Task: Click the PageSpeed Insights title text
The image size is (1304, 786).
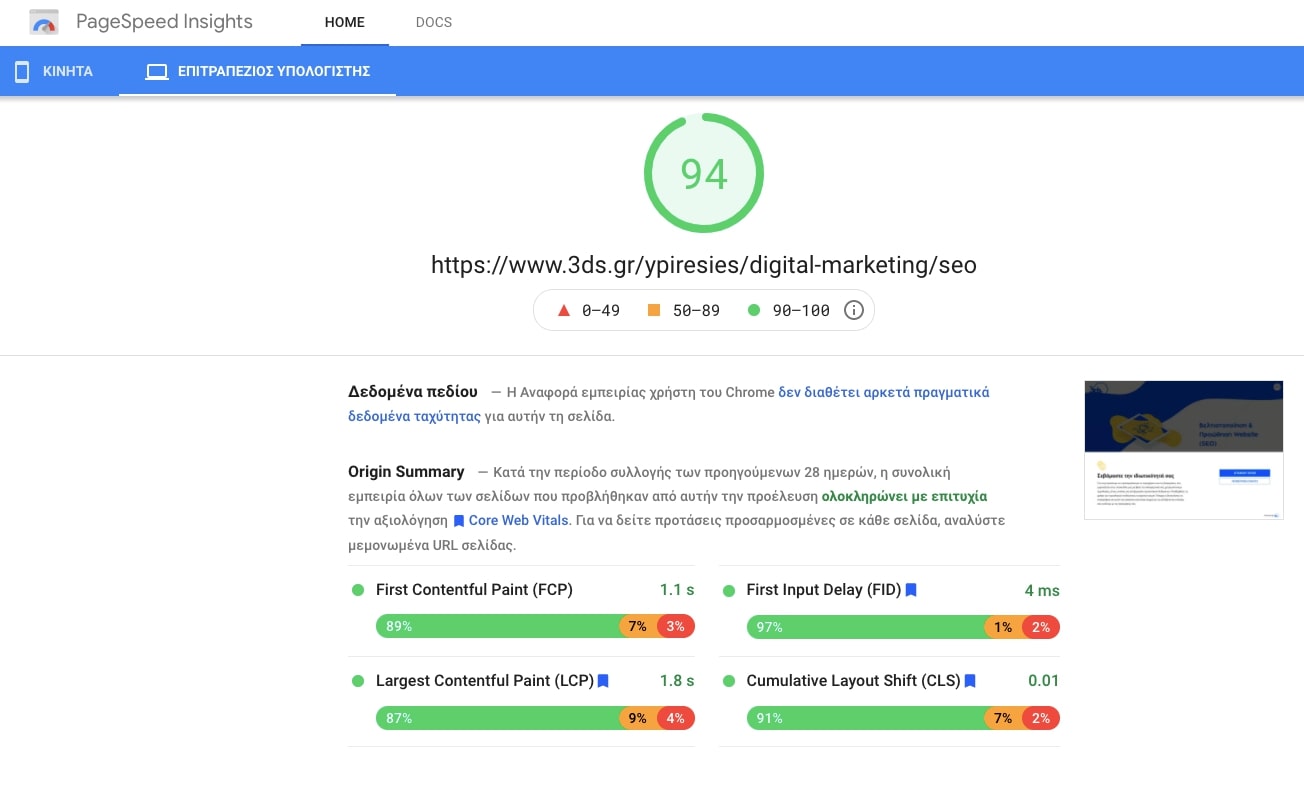Action: click(164, 21)
